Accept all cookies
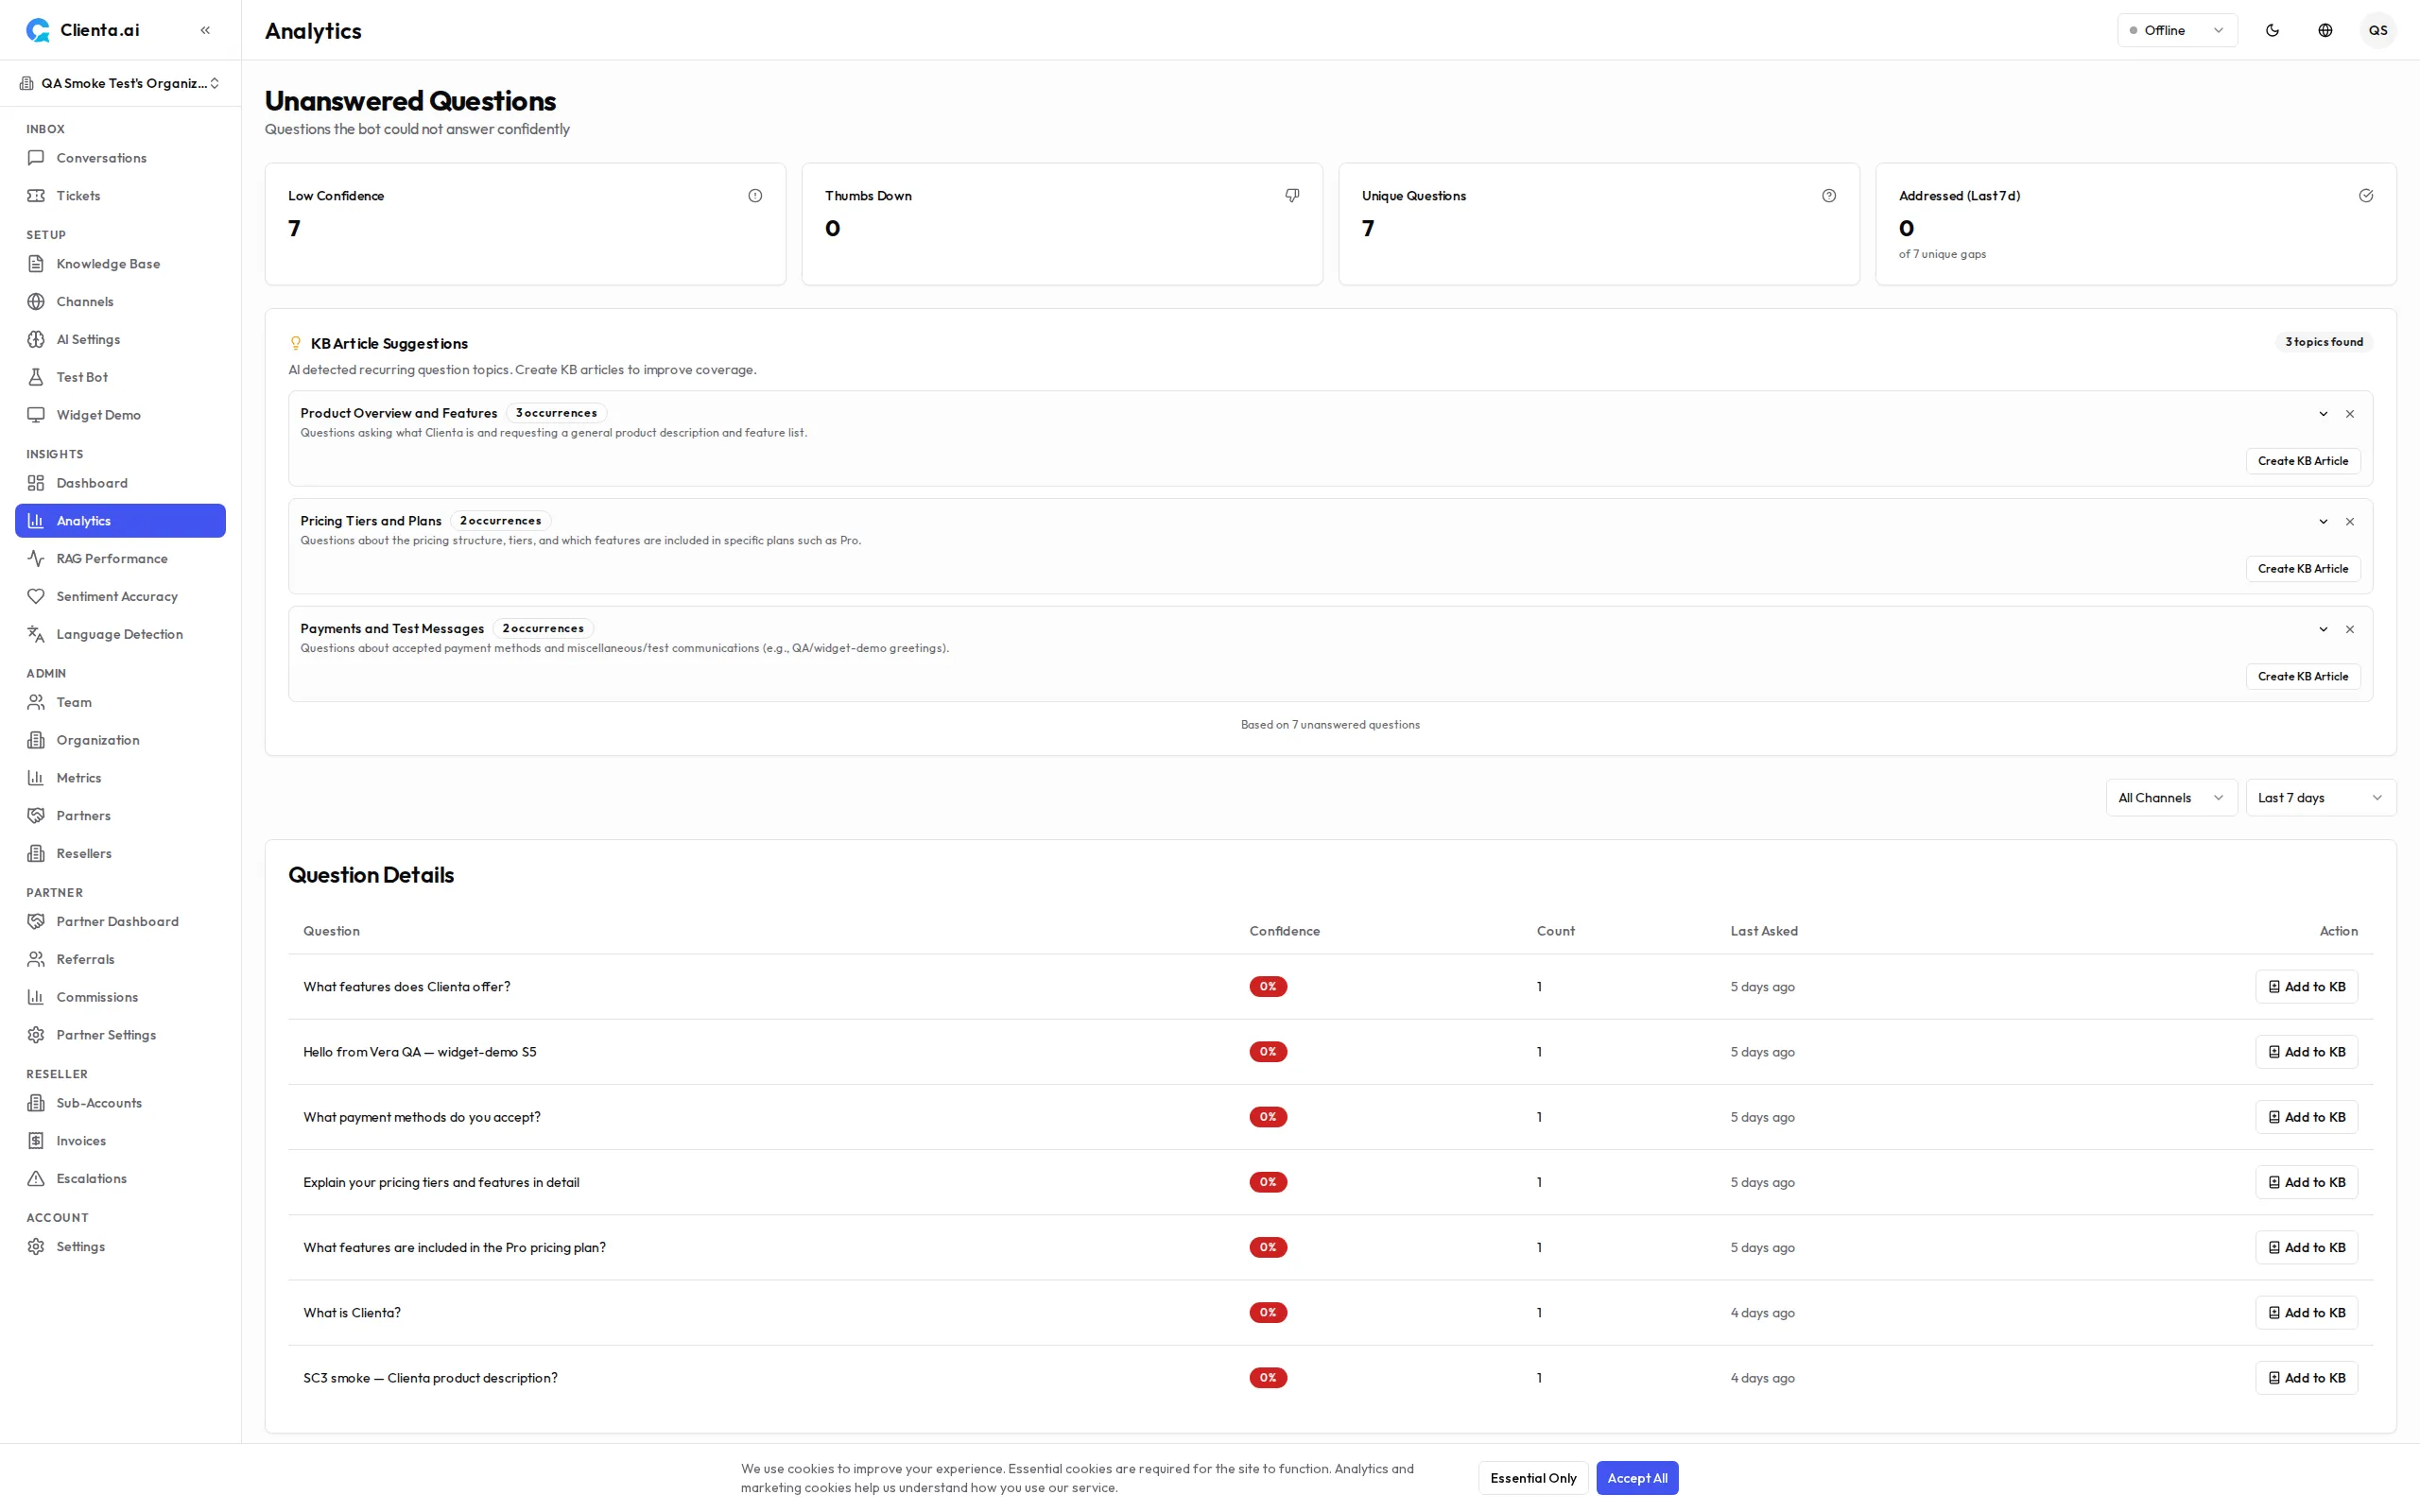 coord(1637,1478)
